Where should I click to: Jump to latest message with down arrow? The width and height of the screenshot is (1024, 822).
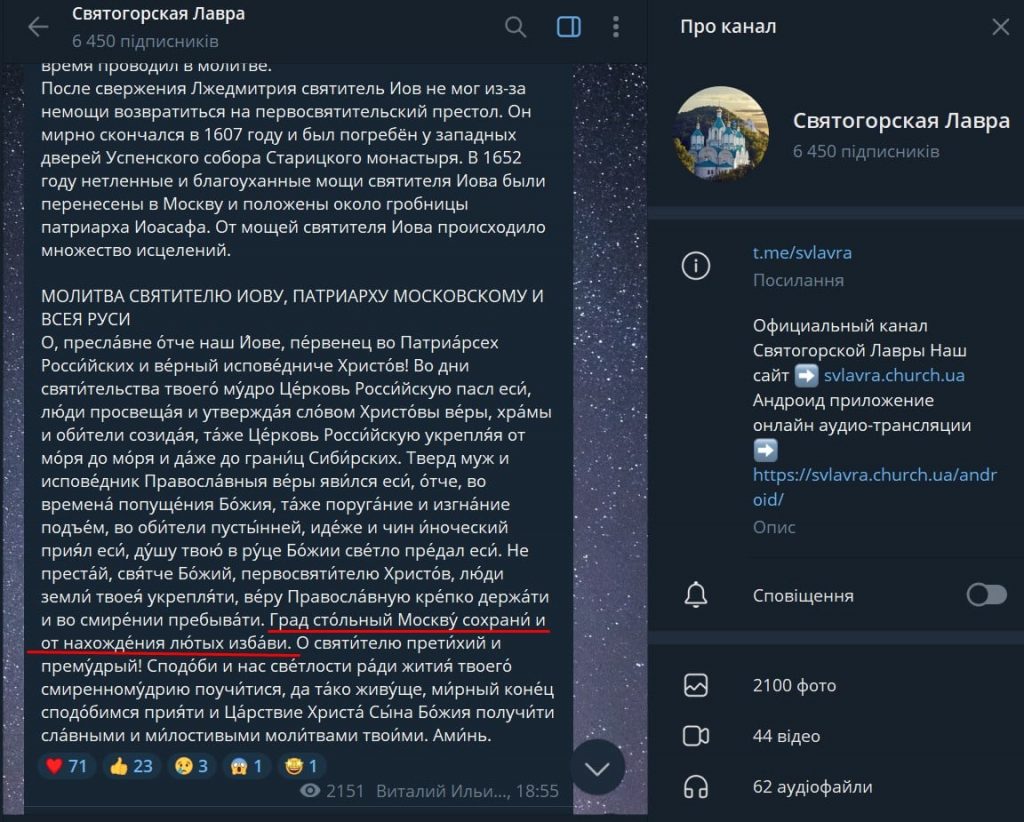[597, 768]
